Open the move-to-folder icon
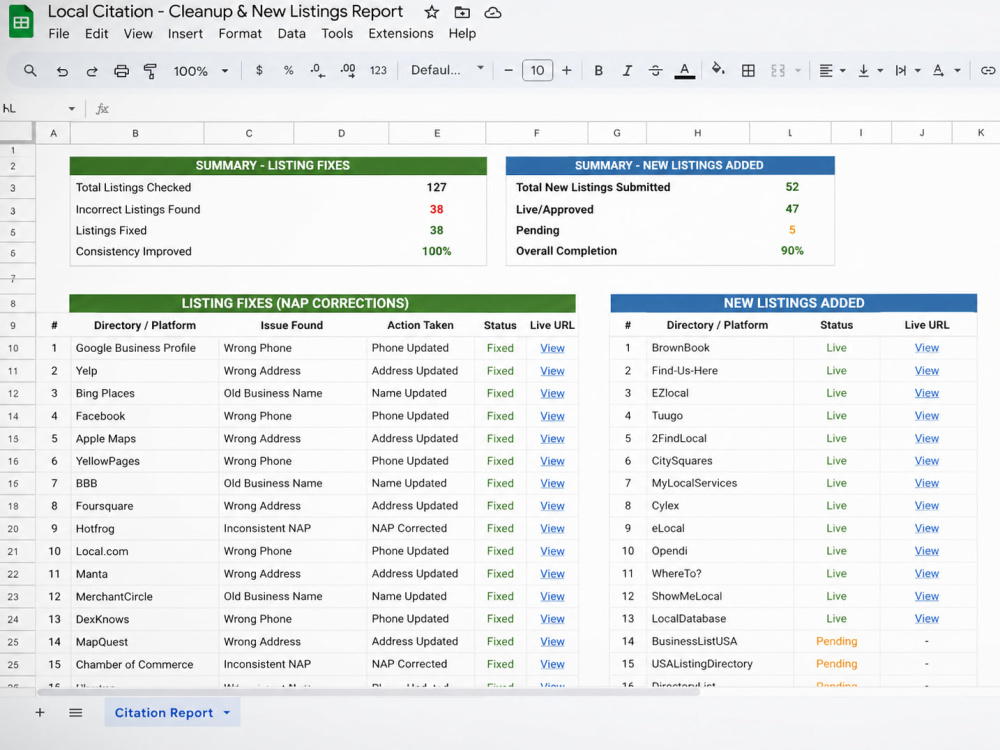1000x750 pixels. click(462, 12)
